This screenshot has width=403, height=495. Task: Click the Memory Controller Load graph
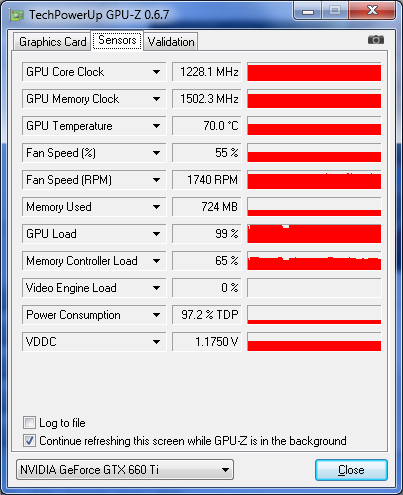[314, 261]
